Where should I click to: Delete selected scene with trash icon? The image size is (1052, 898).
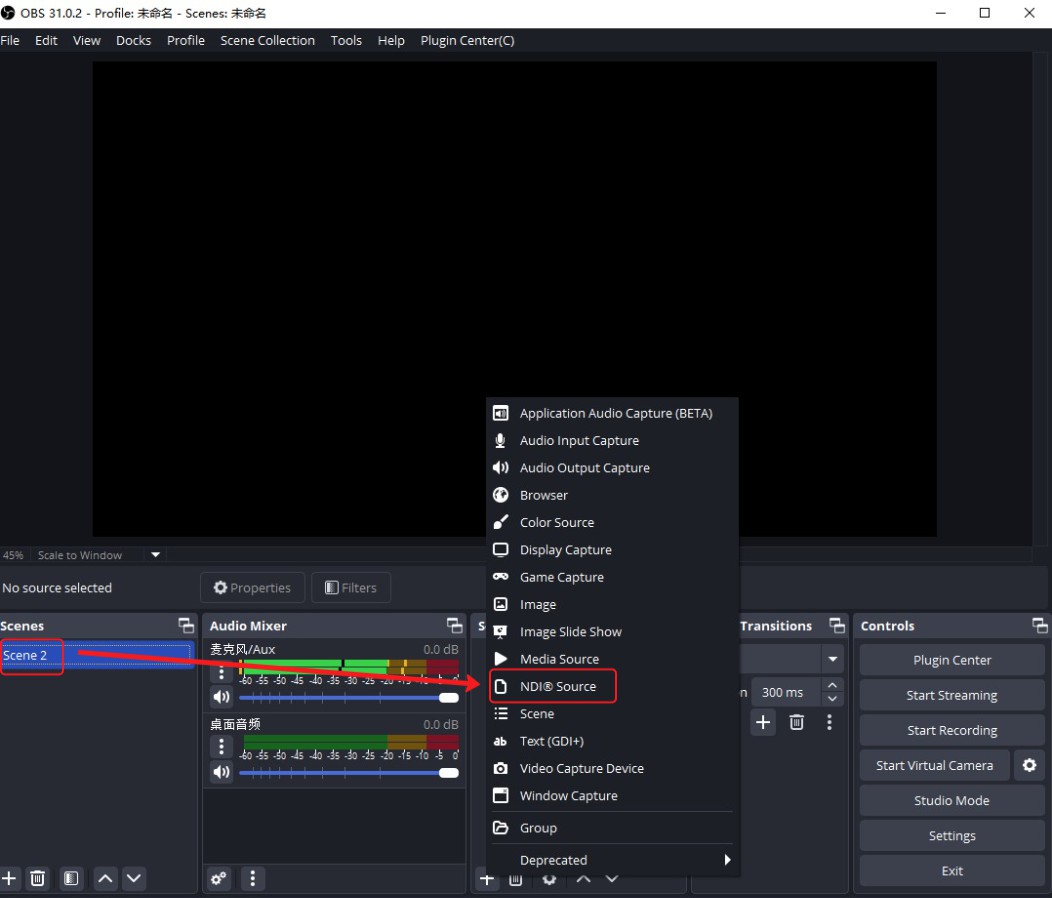click(38, 878)
